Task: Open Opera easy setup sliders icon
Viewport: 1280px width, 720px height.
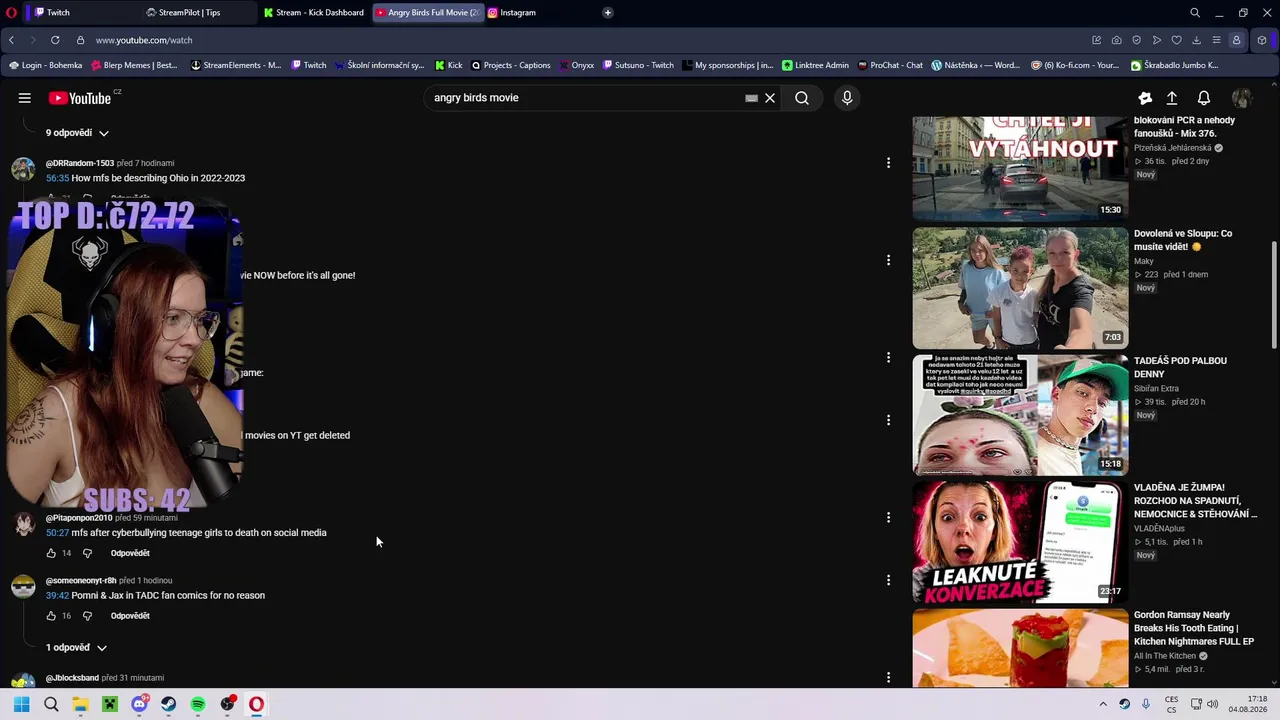Action: coord(1217,40)
